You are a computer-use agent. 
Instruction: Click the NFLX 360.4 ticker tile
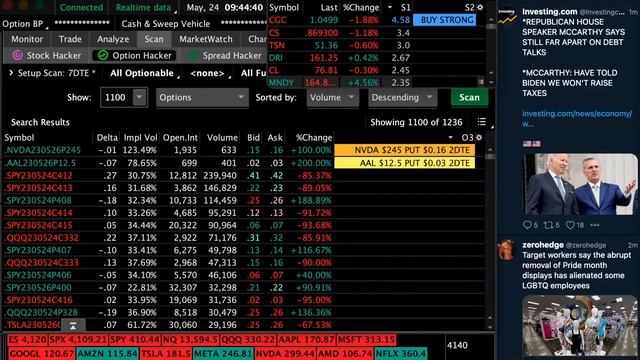pyautogui.click(x=401, y=353)
